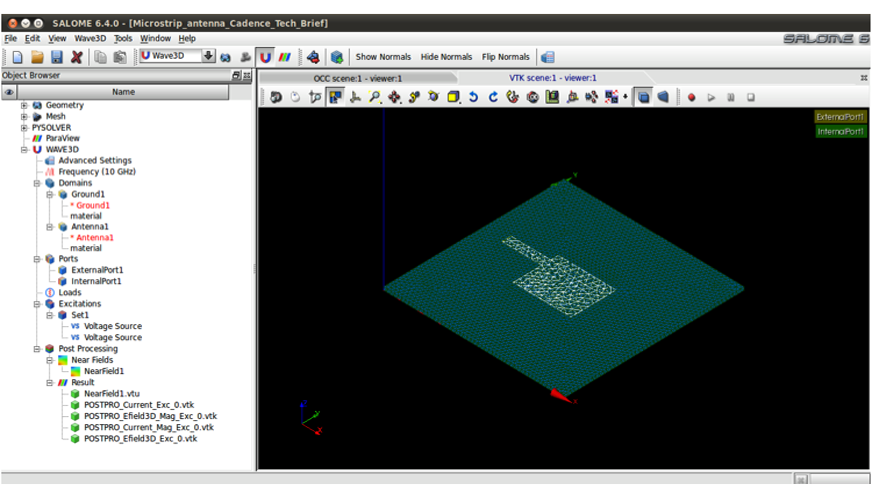Open the Wave3D menu

[x=90, y=38]
